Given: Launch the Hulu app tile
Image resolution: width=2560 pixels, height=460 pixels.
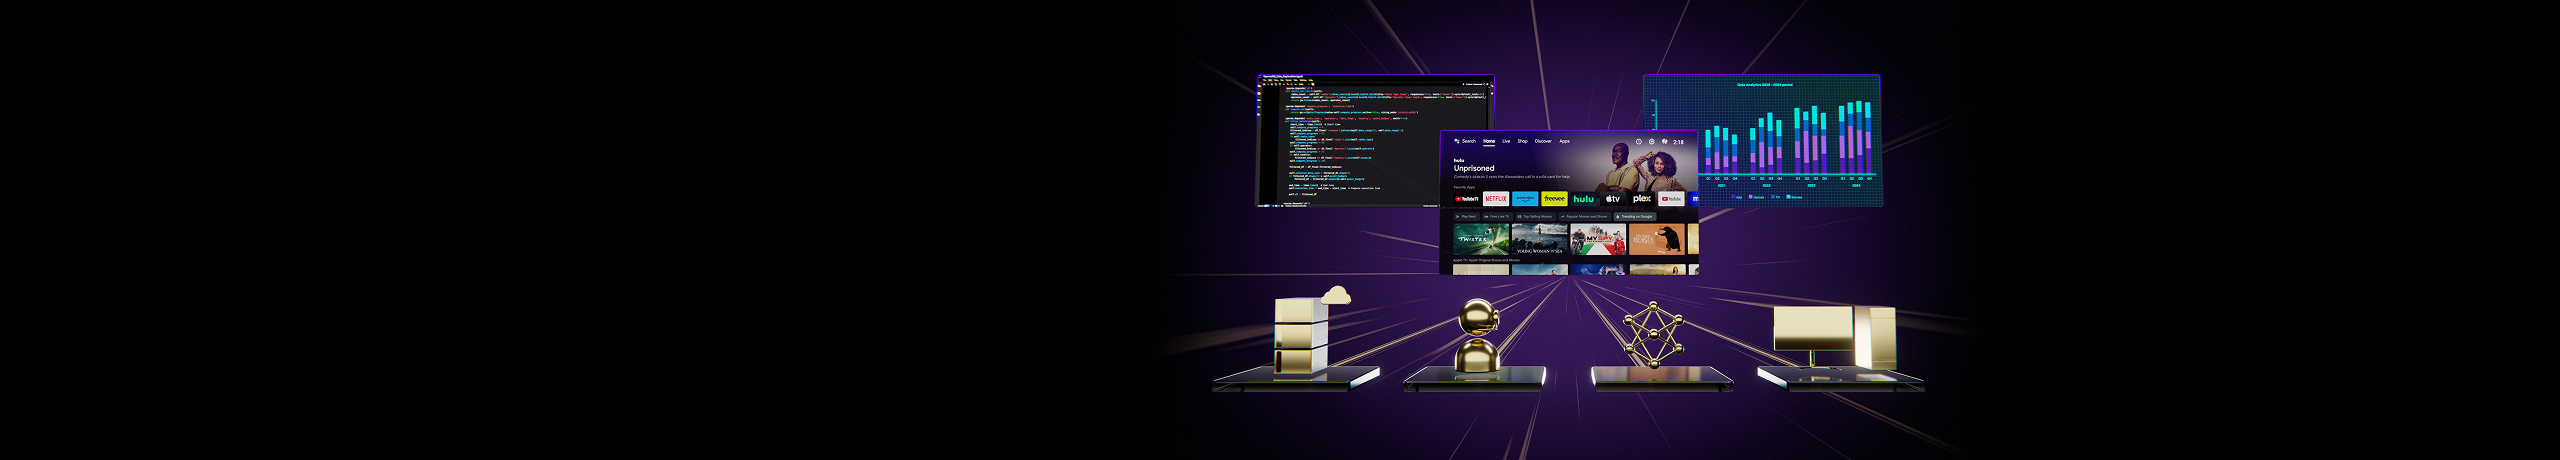Looking at the screenshot, I should coord(1583,199).
